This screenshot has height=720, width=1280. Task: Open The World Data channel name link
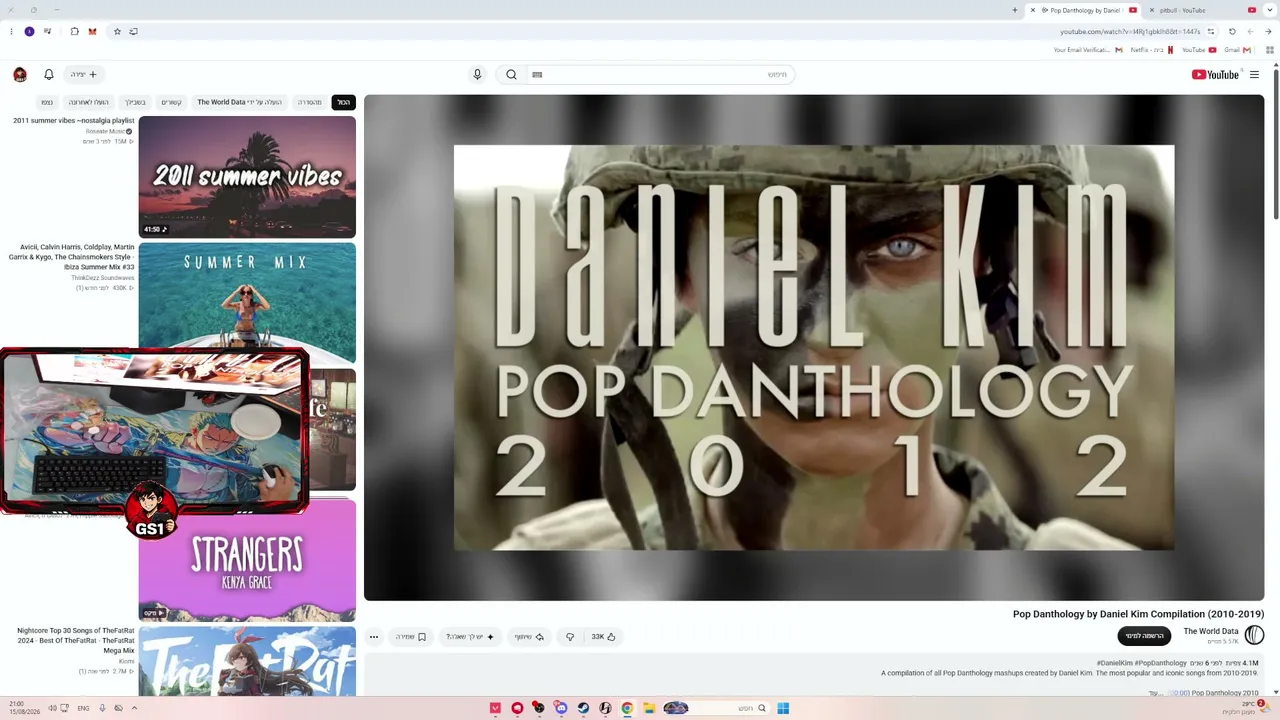(x=1210, y=631)
